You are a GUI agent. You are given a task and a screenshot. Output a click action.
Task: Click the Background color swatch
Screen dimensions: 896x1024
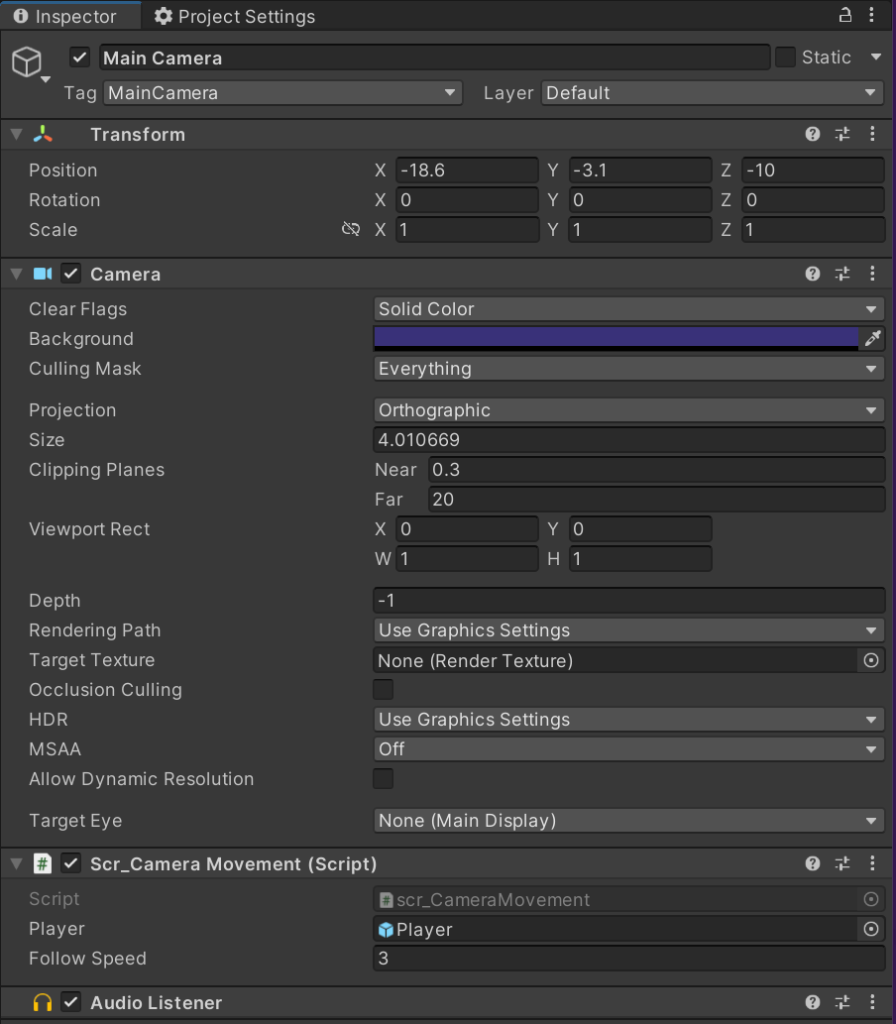(x=615, y=338)
